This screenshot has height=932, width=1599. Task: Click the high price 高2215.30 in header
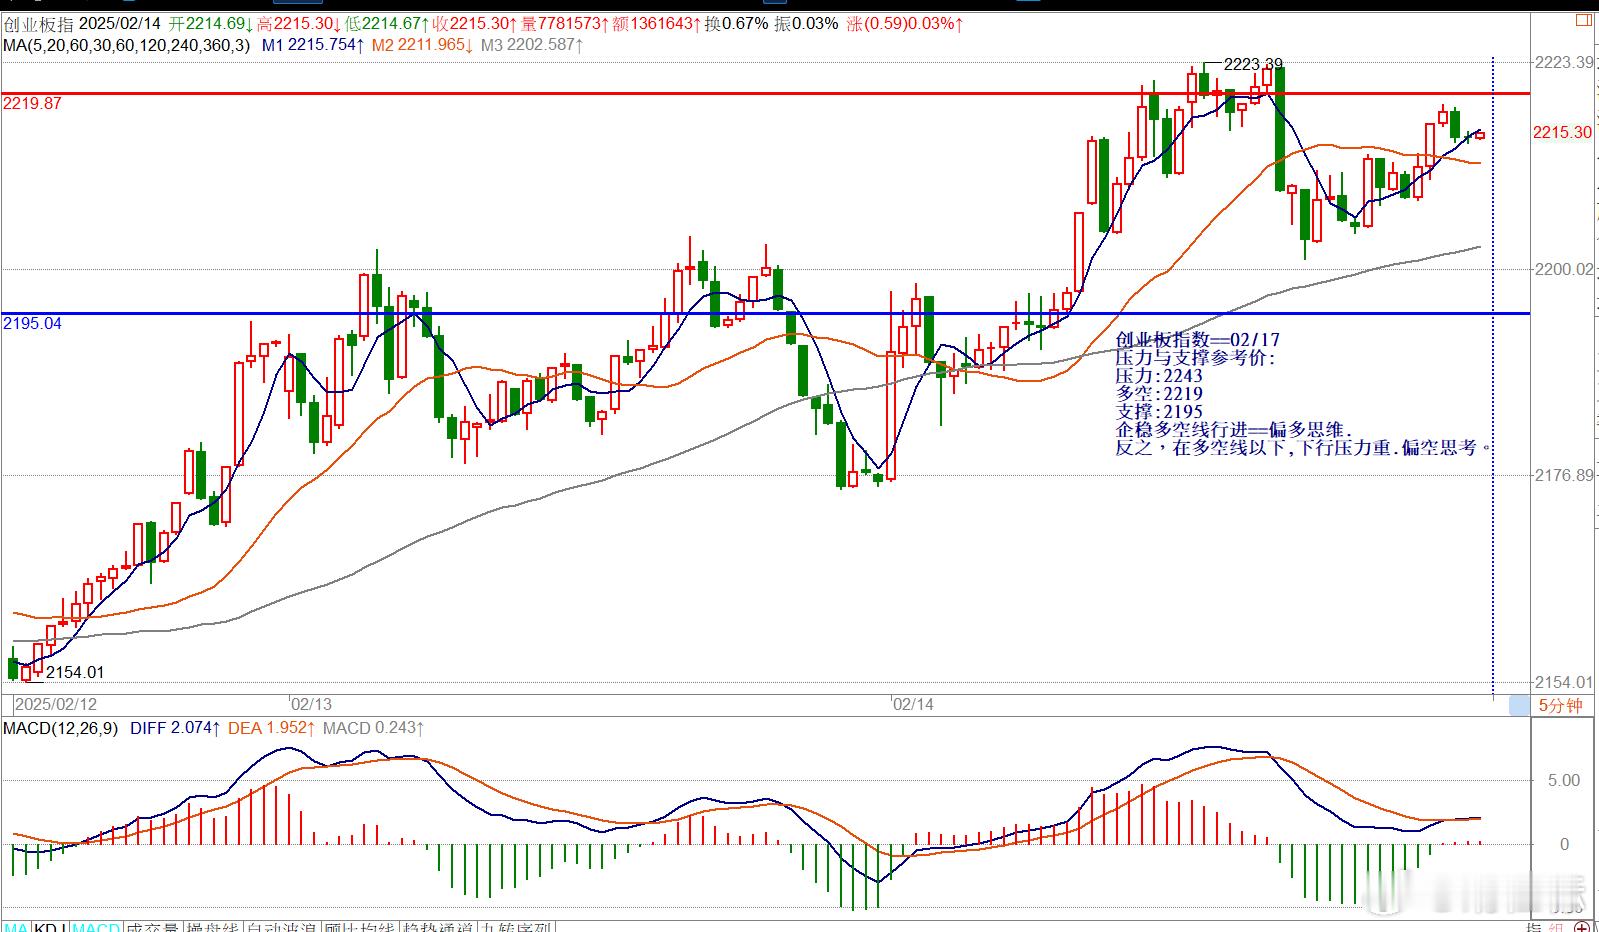coord(300,23)
